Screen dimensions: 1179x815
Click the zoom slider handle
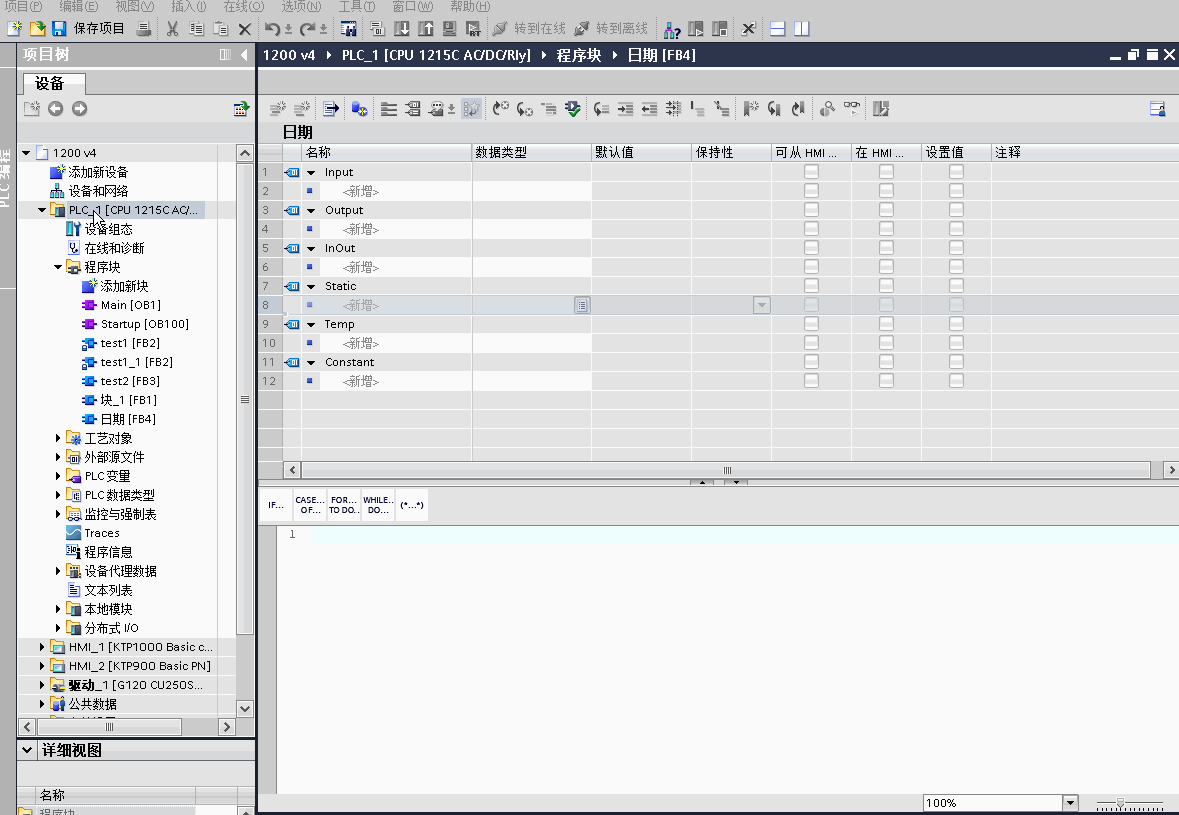[1120, 803]
